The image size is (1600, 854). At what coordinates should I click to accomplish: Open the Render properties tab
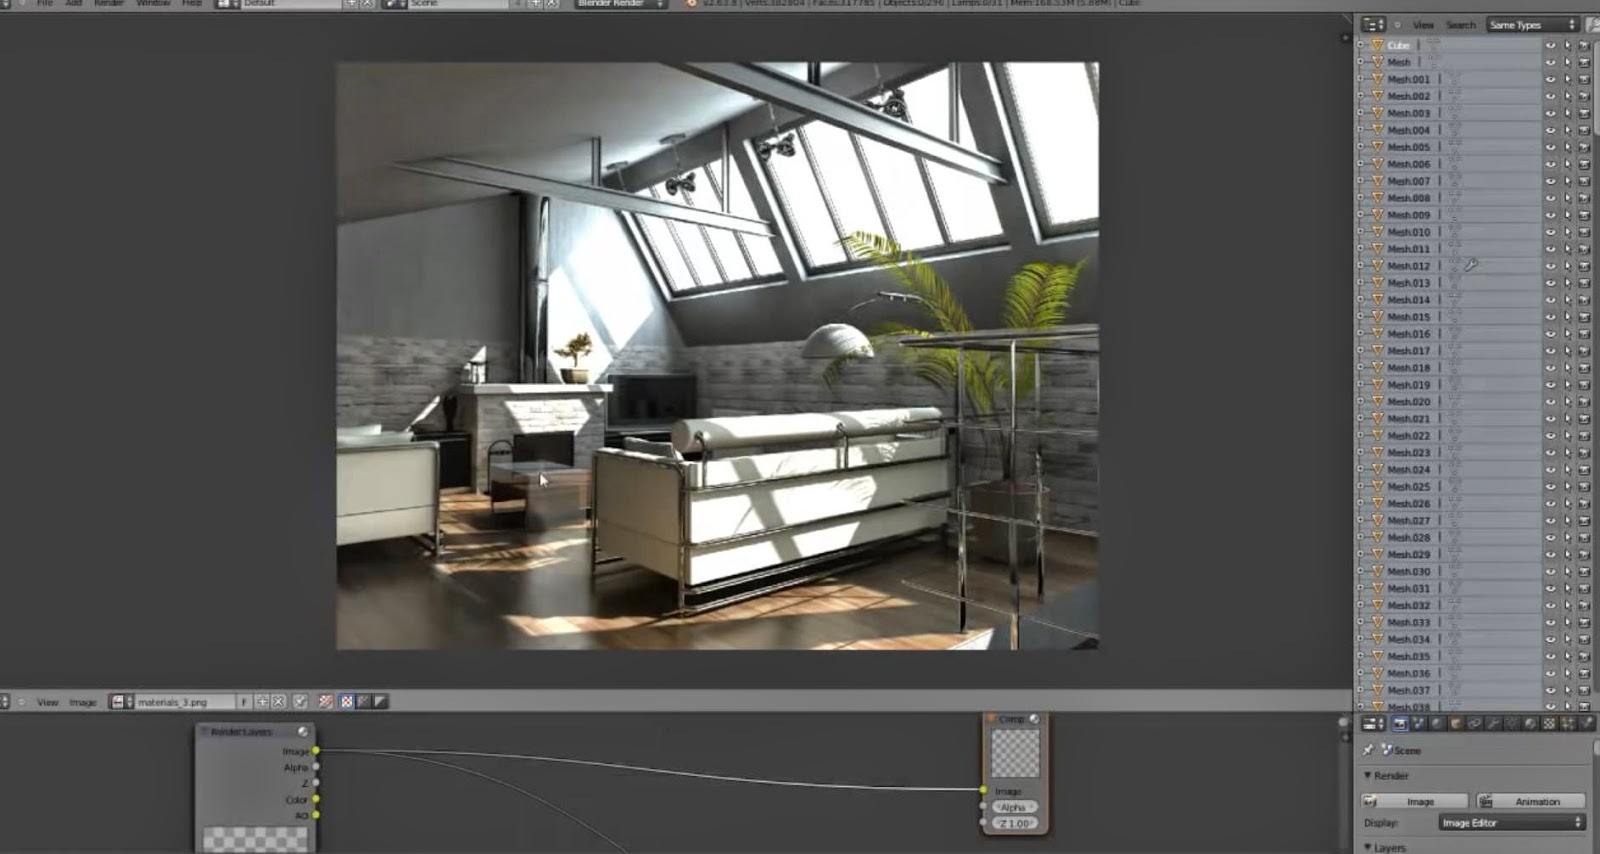pyautogui.click(x=1400, y=723)
